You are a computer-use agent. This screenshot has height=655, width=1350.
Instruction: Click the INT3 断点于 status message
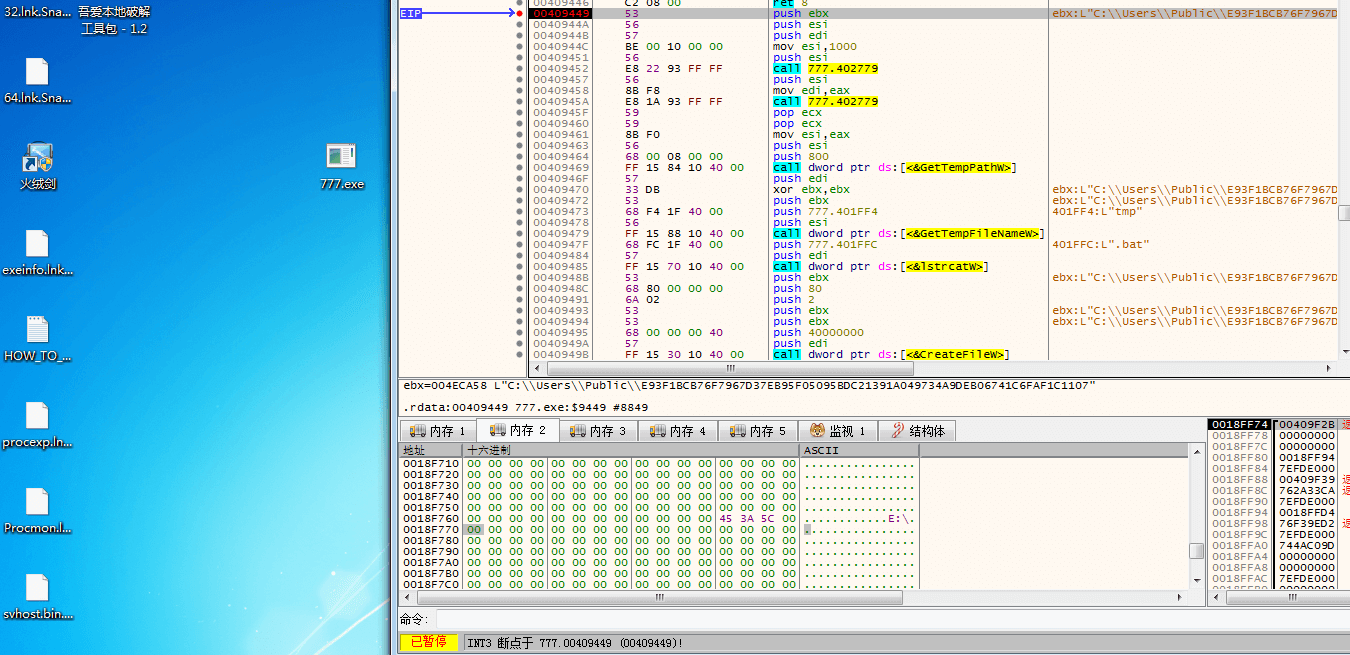pyautogui.click(x=575, y=642)
